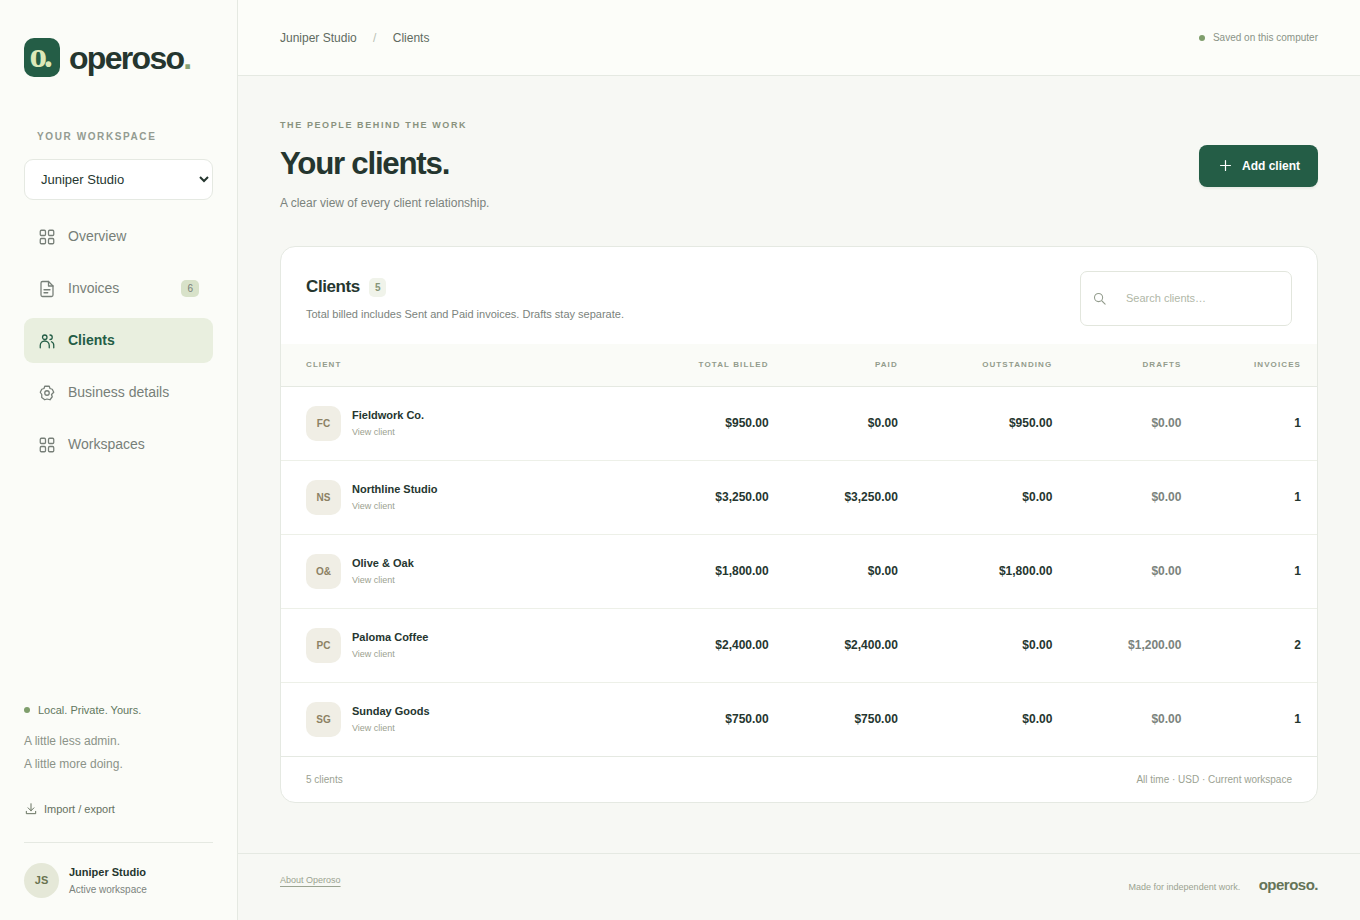The width and height of the screenshot is (1360, 920).
Task: Click the $950.00 outstanding amount
Action: [1030, 423]
